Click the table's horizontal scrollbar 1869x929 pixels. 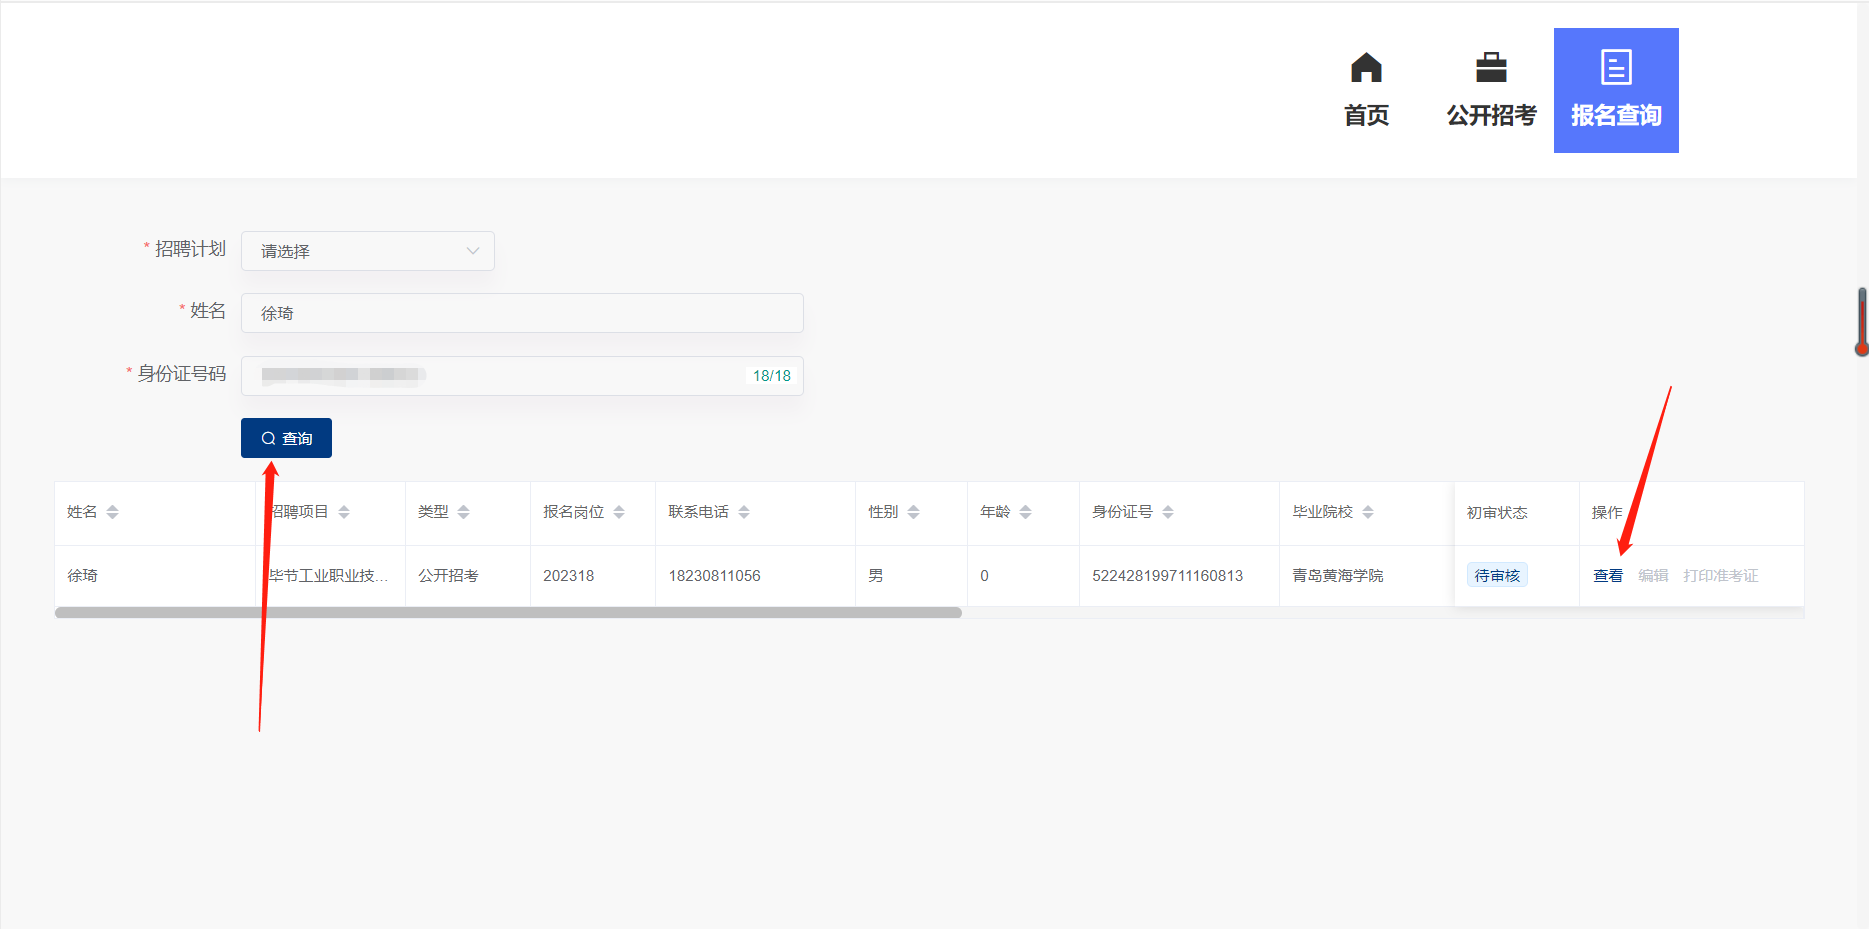pos(508,613)
